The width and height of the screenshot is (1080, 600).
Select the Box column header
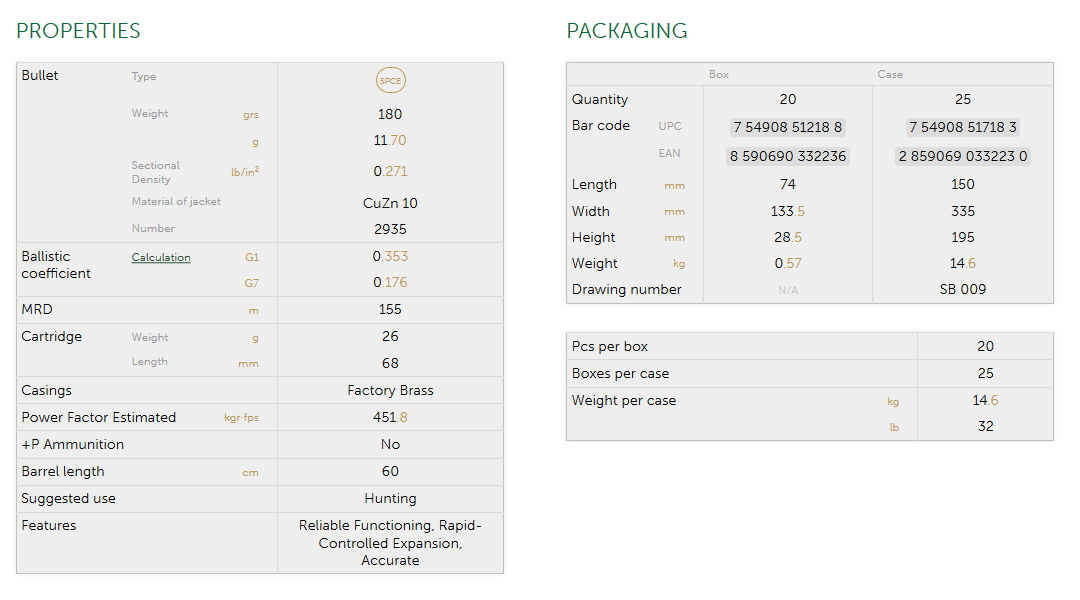719,75
